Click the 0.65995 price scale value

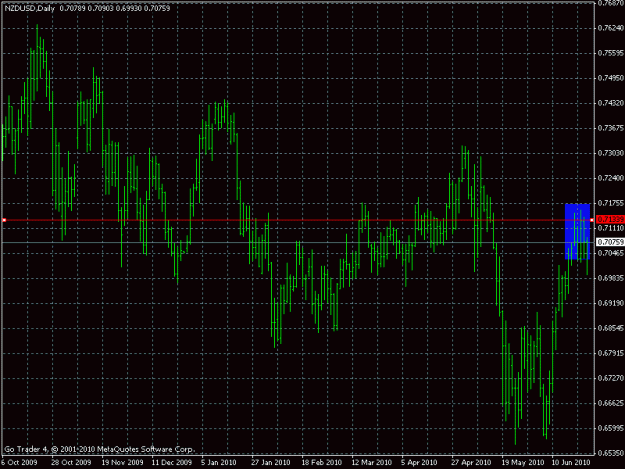pos(611,428)
